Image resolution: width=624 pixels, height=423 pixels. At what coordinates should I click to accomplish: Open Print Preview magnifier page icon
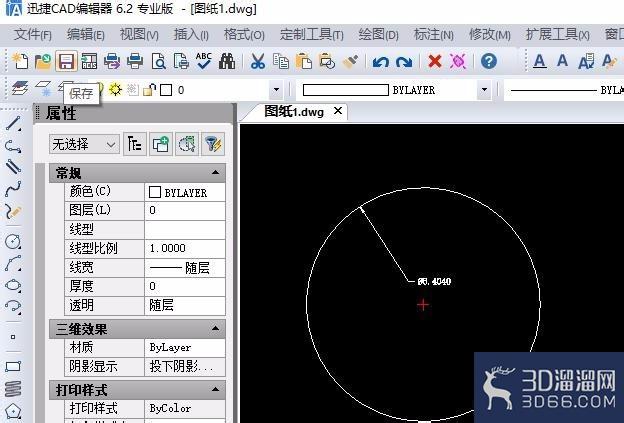pyautogui.click(x=158, y=61)
